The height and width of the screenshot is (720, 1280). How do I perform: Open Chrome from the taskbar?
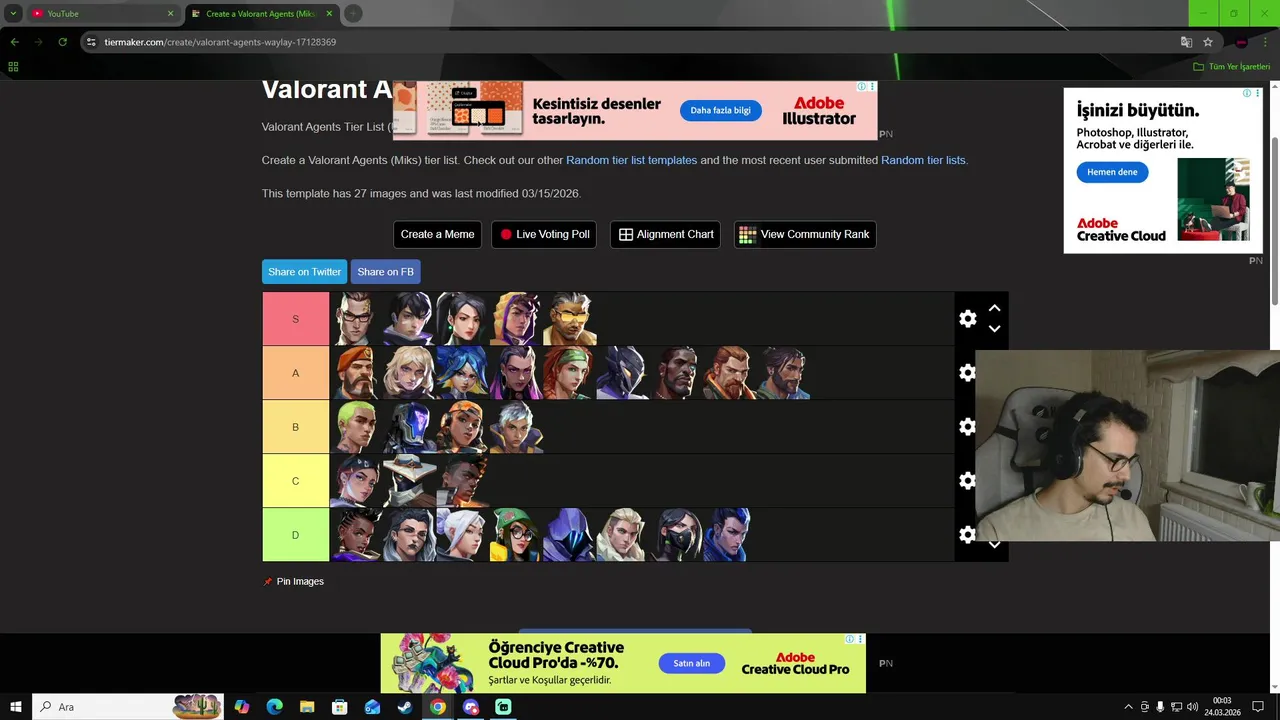pos(438,707)
